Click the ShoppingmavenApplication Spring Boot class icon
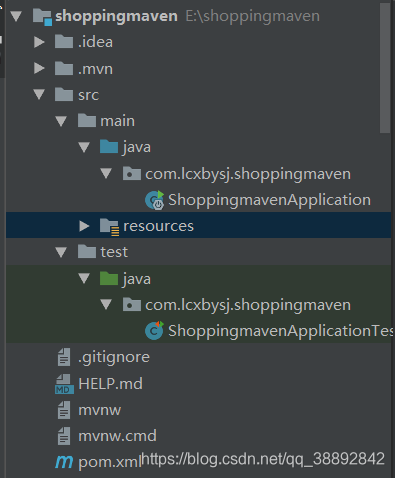Screen dimensions: 395x478 [x=155, y=200]
